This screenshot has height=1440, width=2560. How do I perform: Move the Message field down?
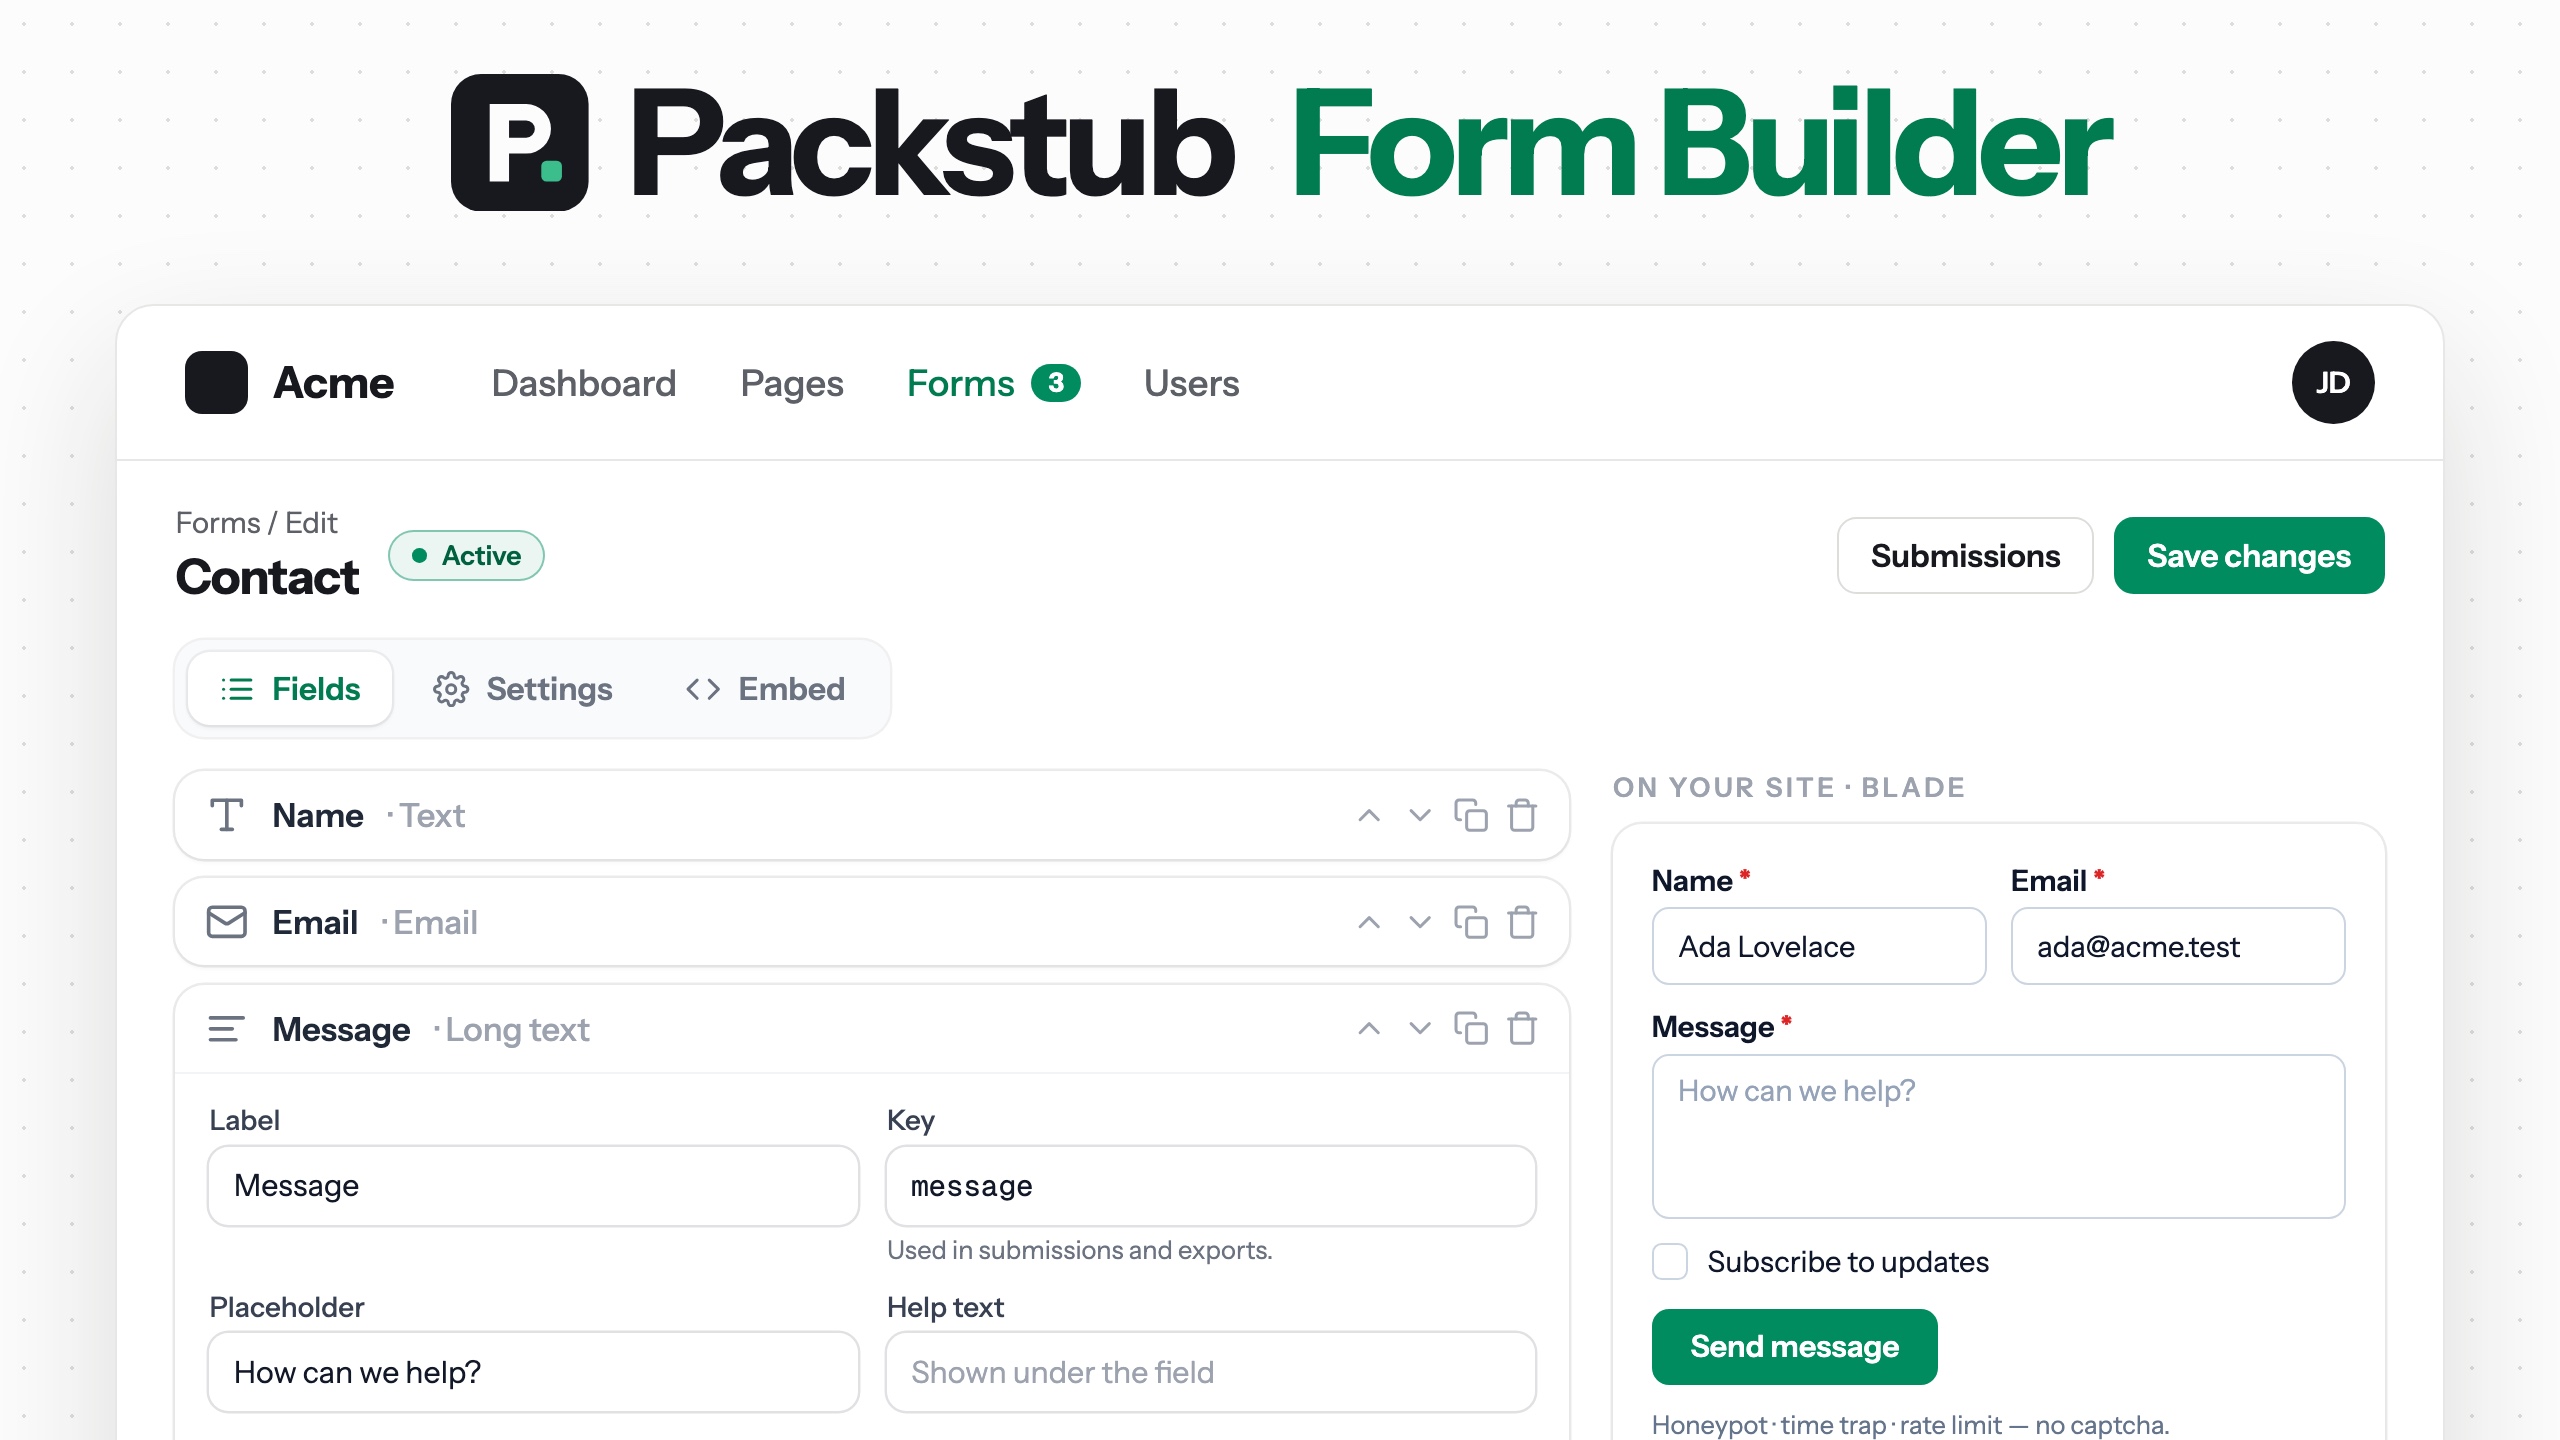point(1419,1028)
